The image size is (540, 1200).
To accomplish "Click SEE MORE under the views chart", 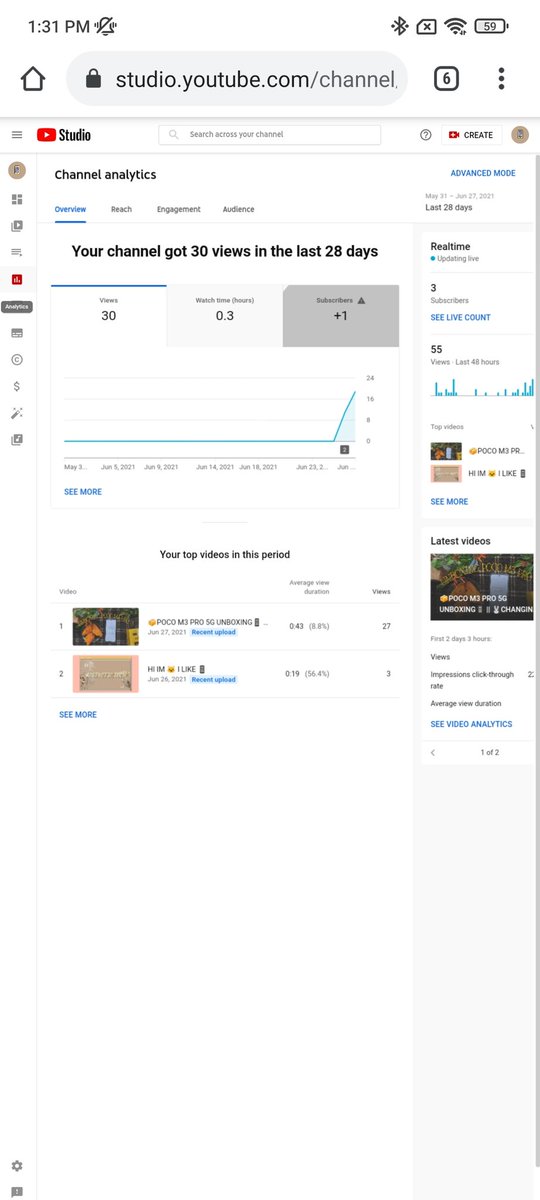I will [x=83, y=492].
